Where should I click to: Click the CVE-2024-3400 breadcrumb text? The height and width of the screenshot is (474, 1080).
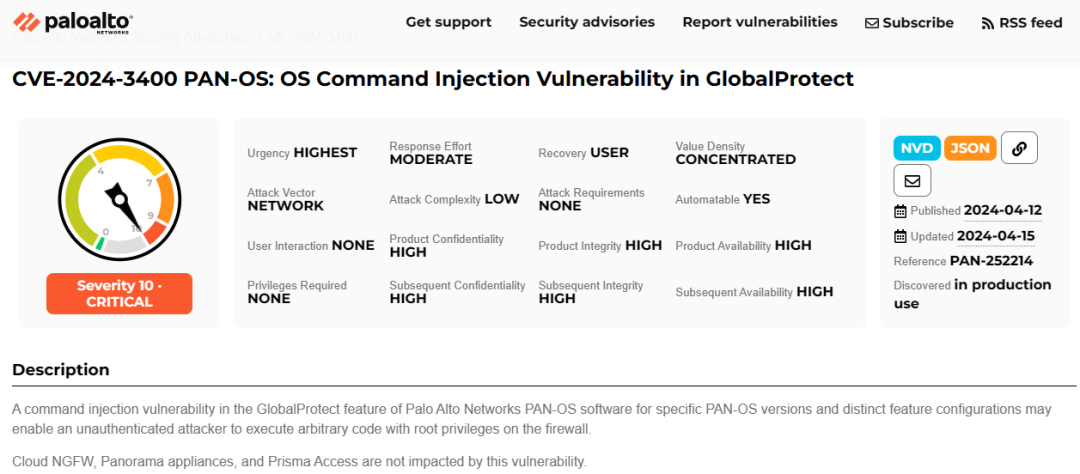click(307, 38)
